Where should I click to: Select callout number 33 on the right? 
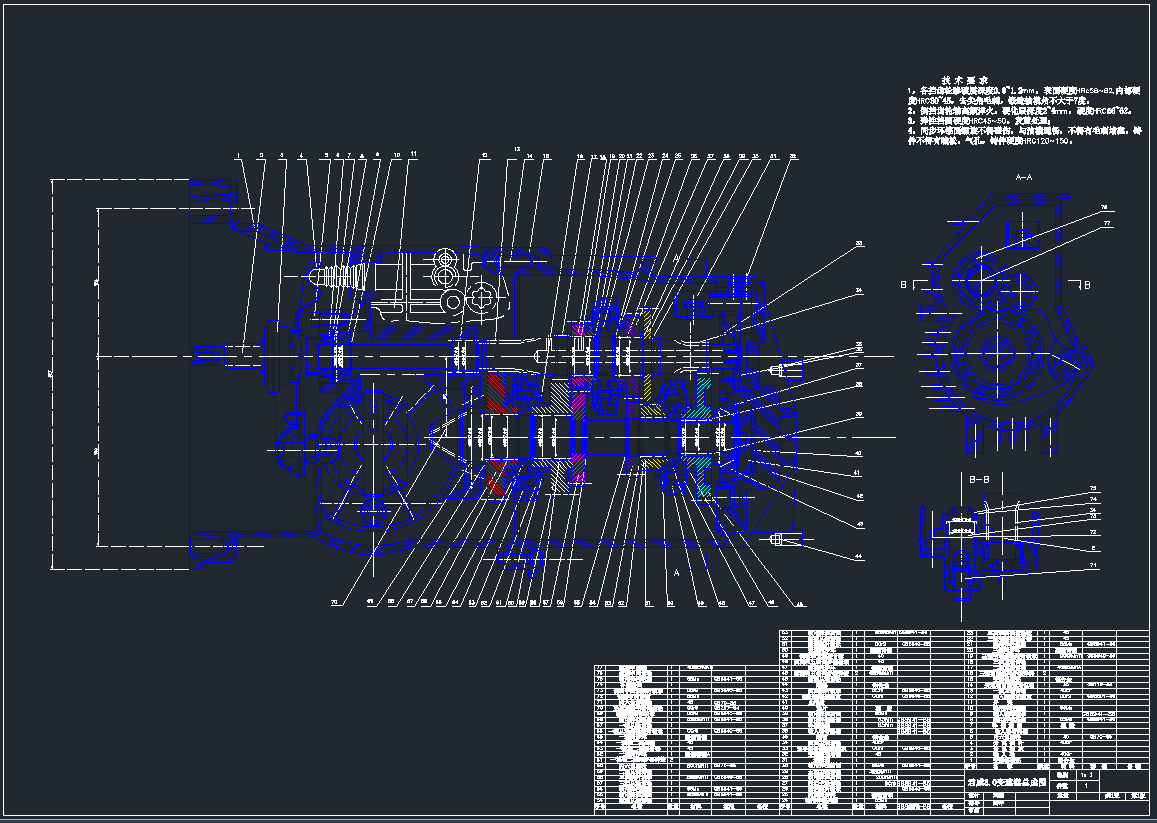(x=858, y=243)
